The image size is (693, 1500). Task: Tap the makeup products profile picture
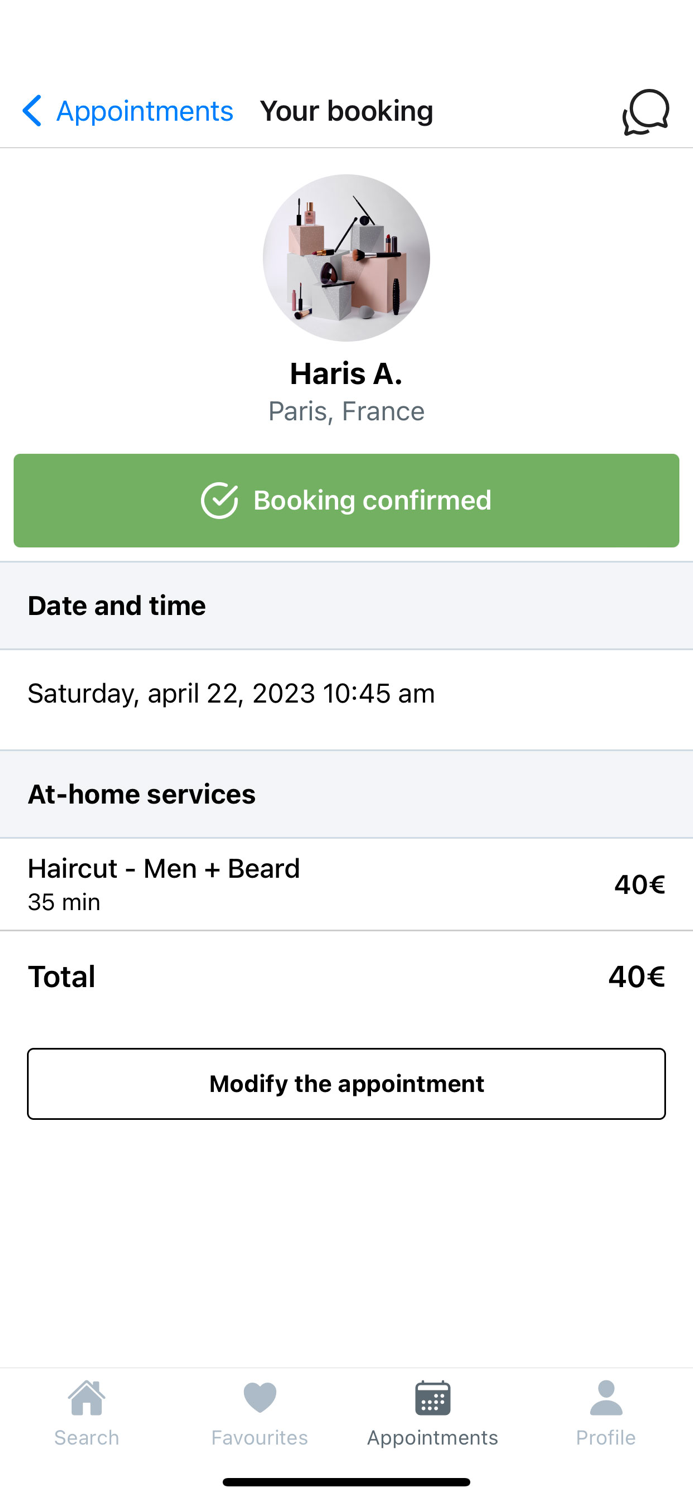[x=346, y=258]
